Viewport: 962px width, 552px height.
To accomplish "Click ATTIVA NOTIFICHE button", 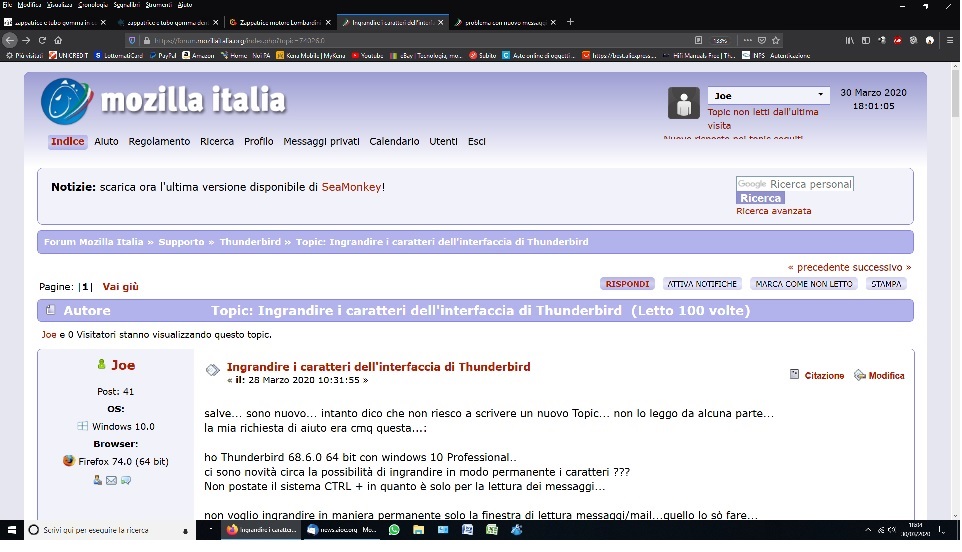I will [x=702, y=284].
